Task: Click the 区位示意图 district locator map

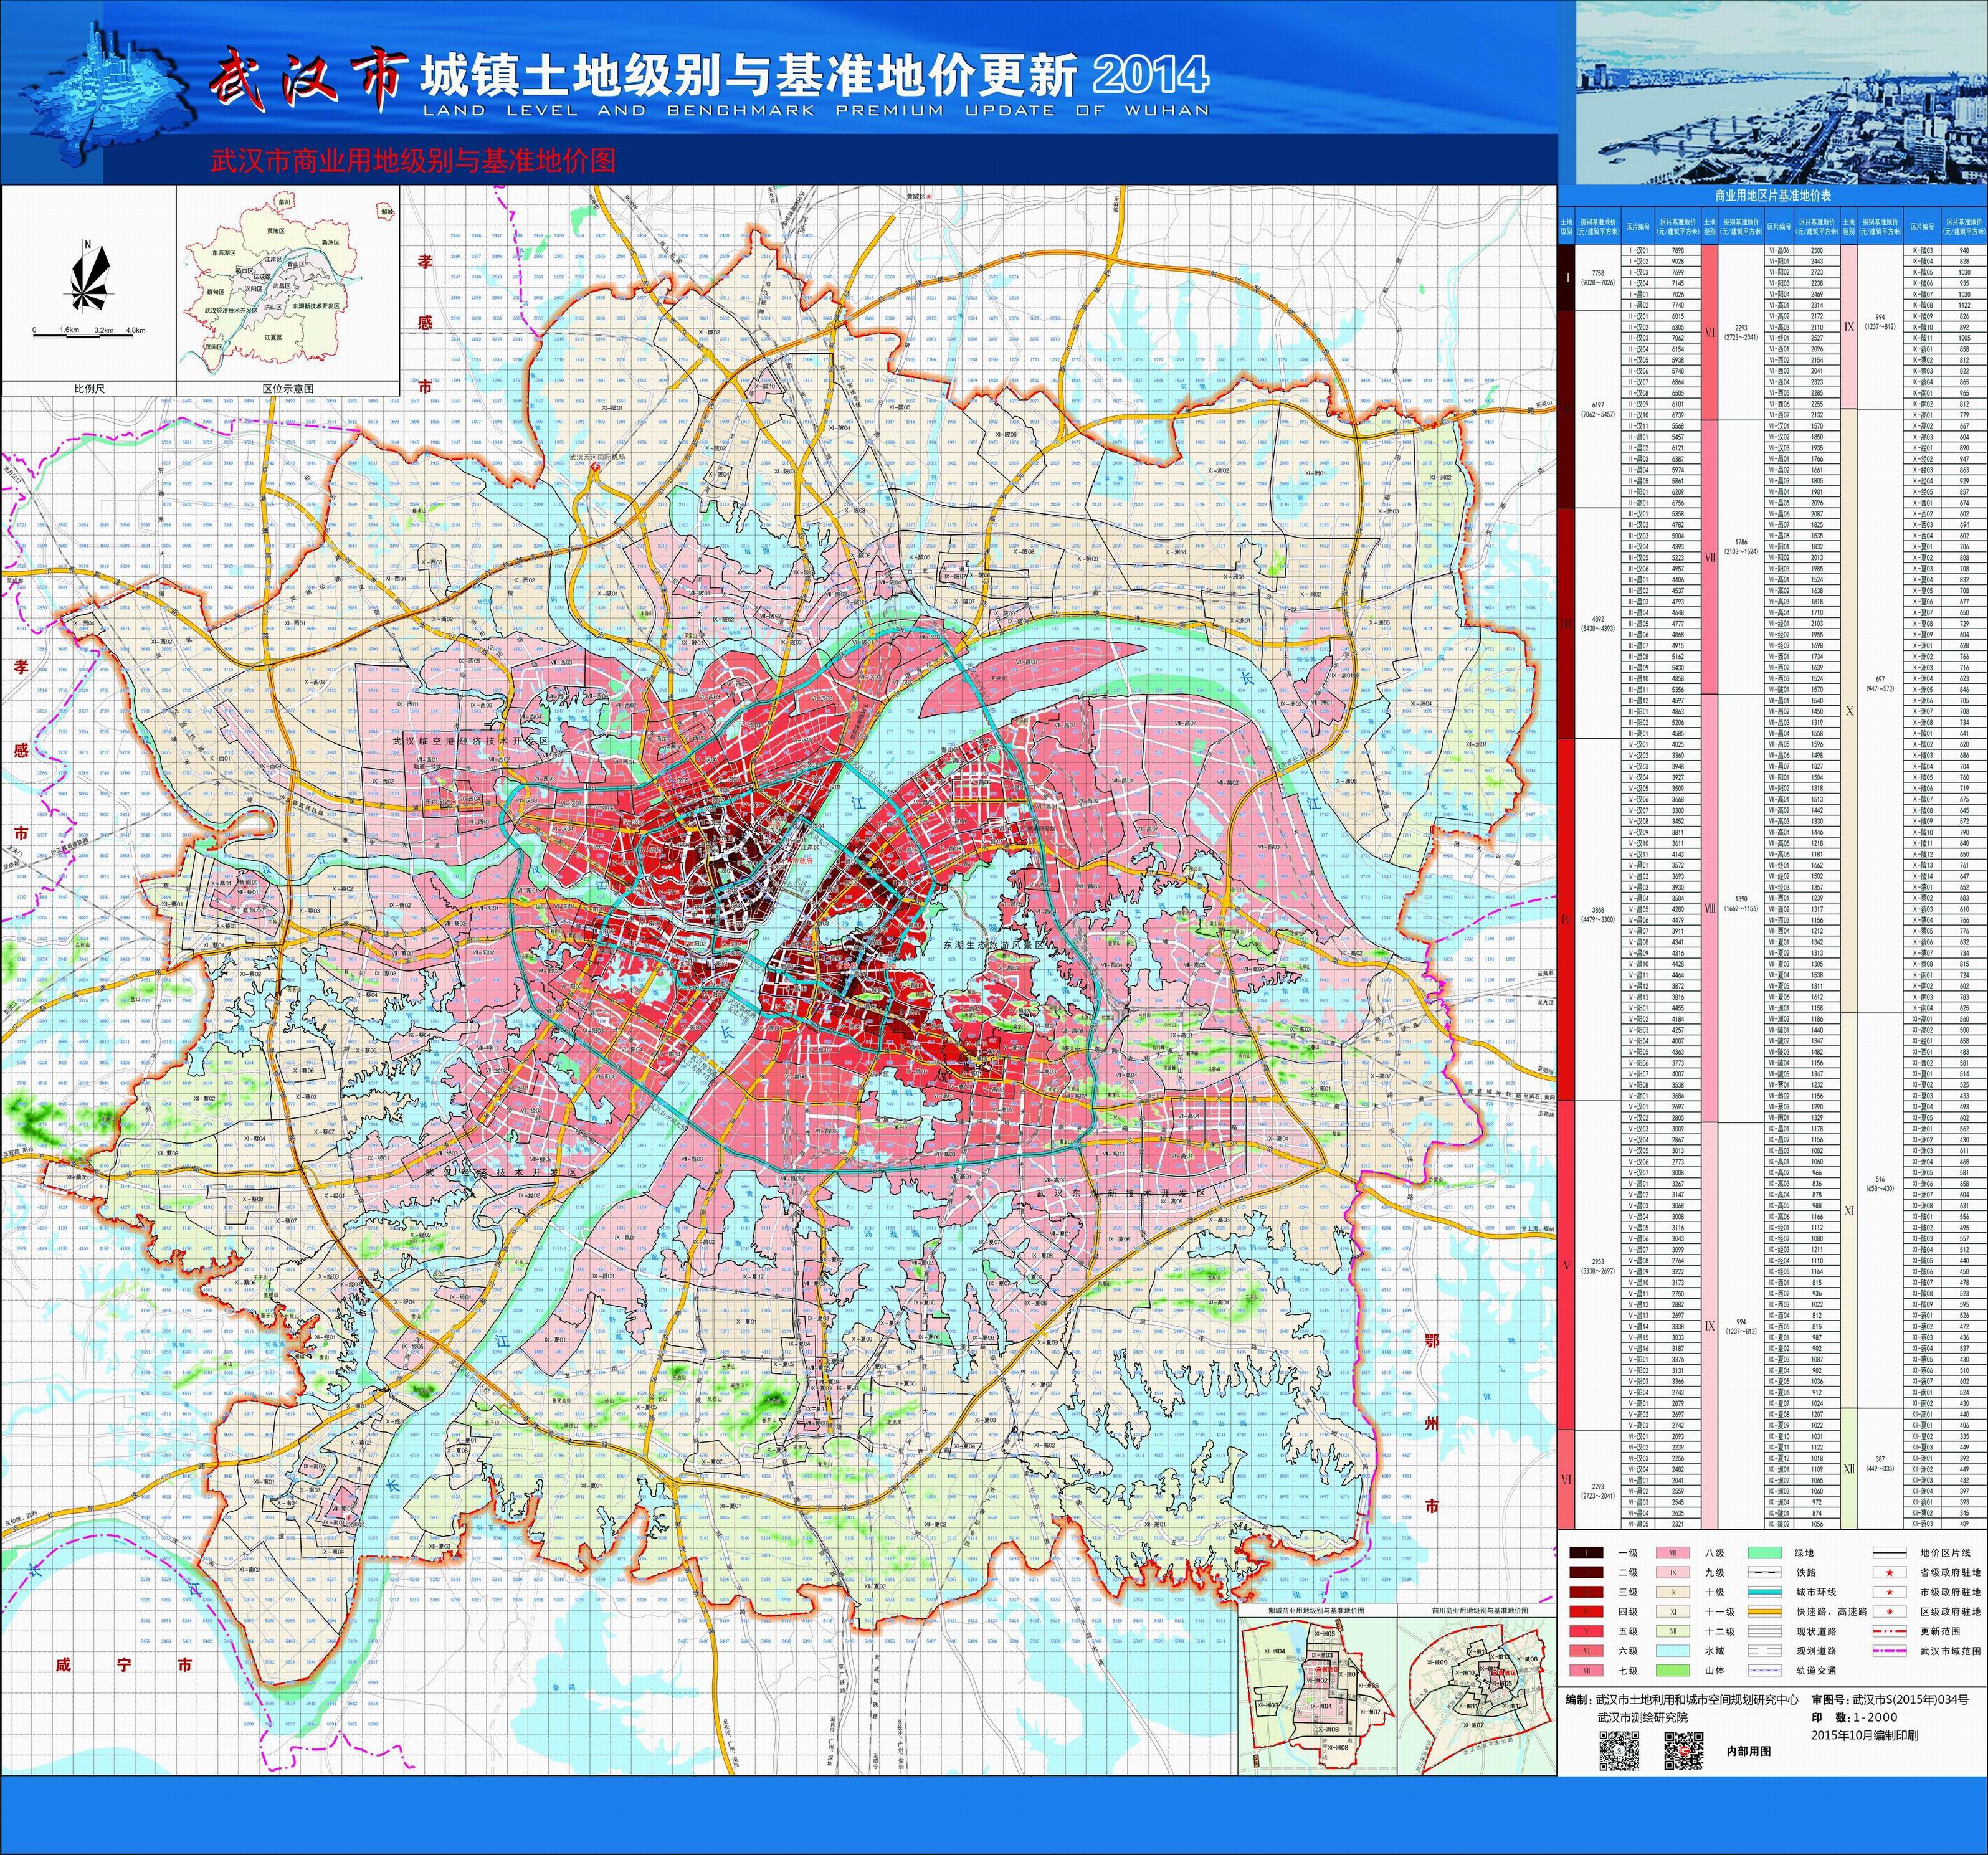Action: [288, 283]
